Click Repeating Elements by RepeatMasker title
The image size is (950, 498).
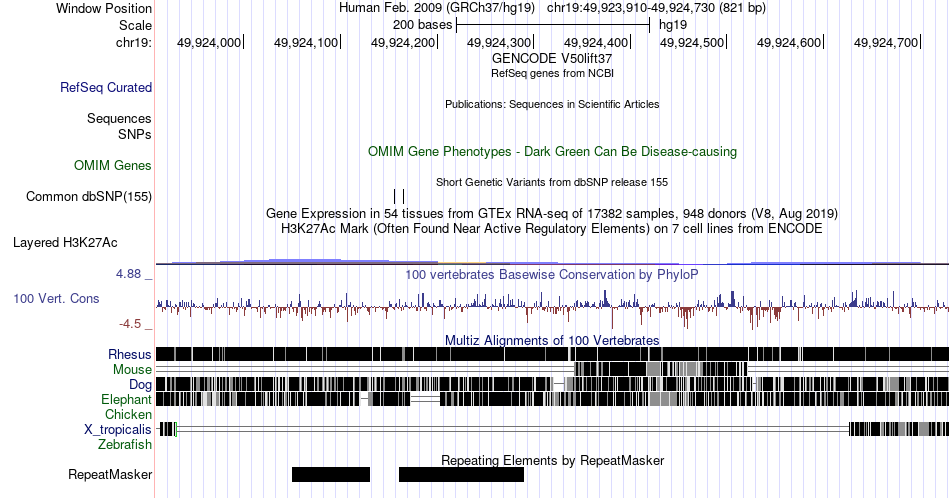click(x=552, y=460)
